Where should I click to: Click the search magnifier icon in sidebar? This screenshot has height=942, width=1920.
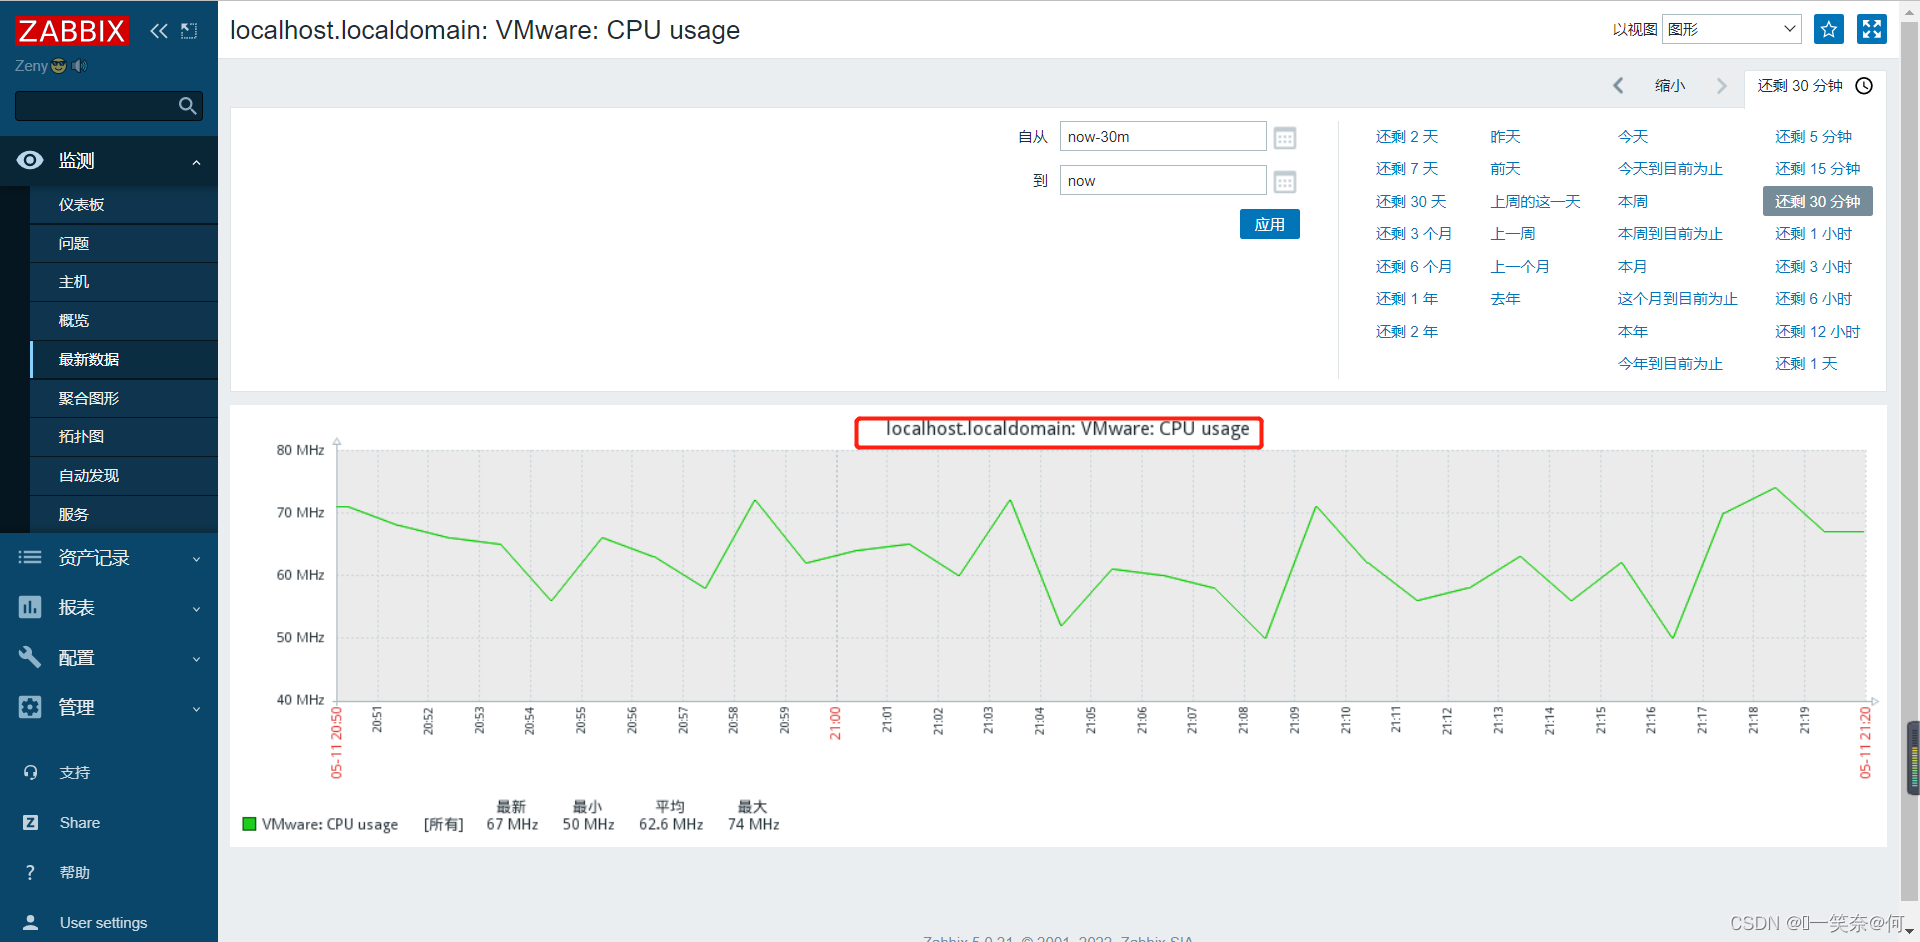point(187,106)
